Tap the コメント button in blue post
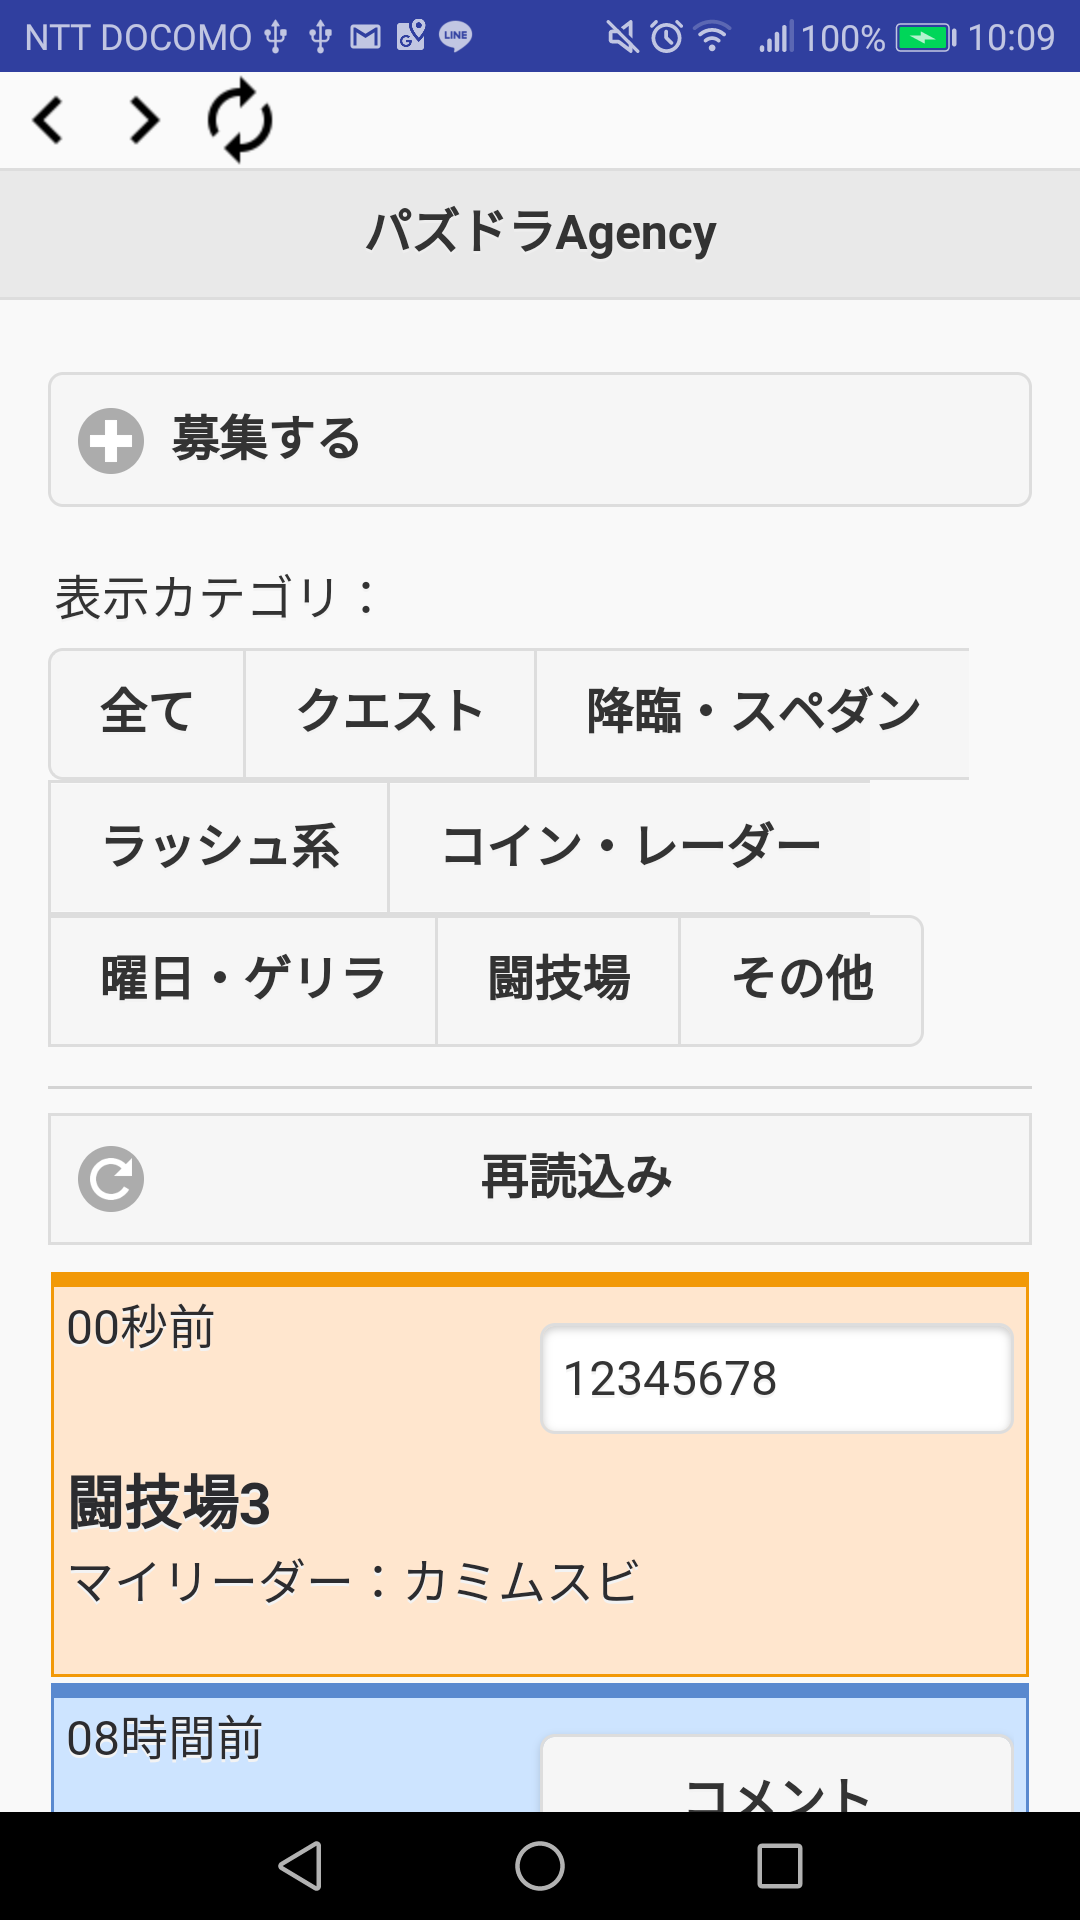 tap(777, 1784)
